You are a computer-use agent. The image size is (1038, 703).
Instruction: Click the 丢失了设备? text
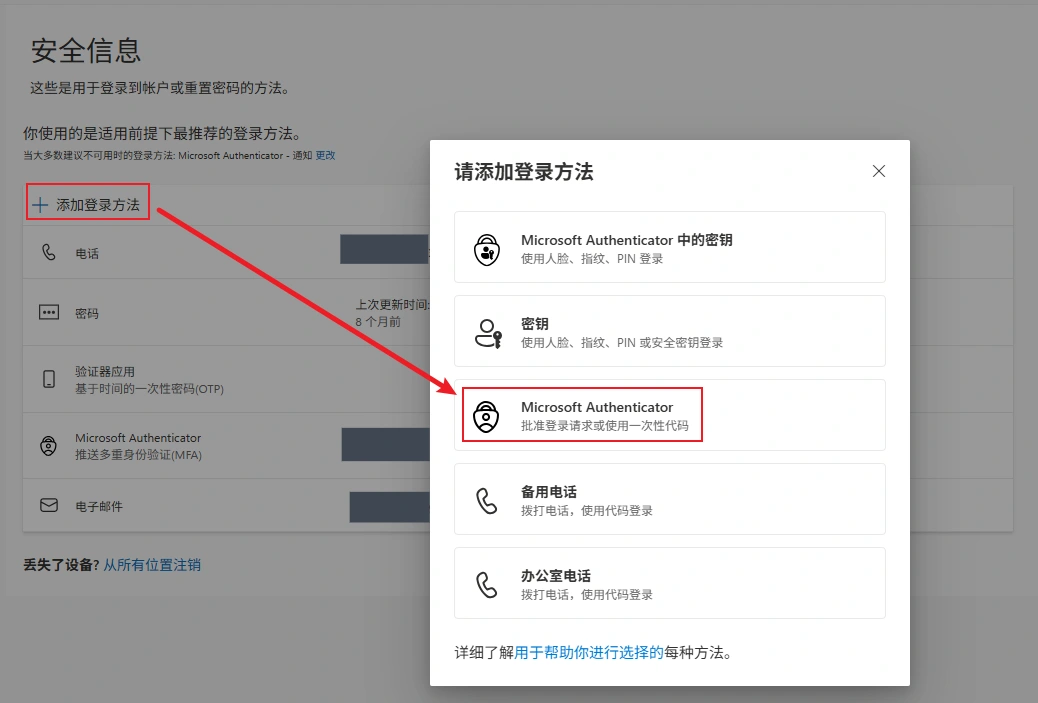pyautogui.click(x=61, y=565)
